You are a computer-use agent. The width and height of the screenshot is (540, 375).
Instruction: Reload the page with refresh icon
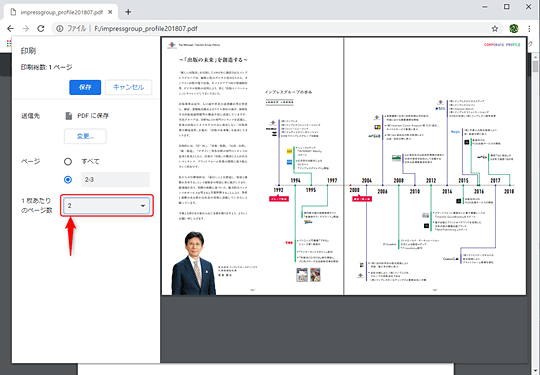(x=41, y=29)
